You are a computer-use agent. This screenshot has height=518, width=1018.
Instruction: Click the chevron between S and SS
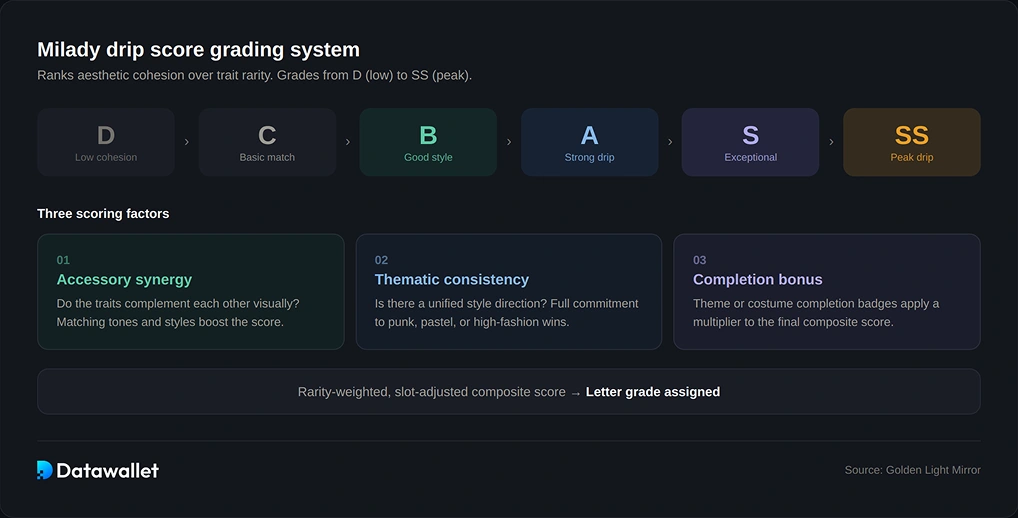coord(831,142)
